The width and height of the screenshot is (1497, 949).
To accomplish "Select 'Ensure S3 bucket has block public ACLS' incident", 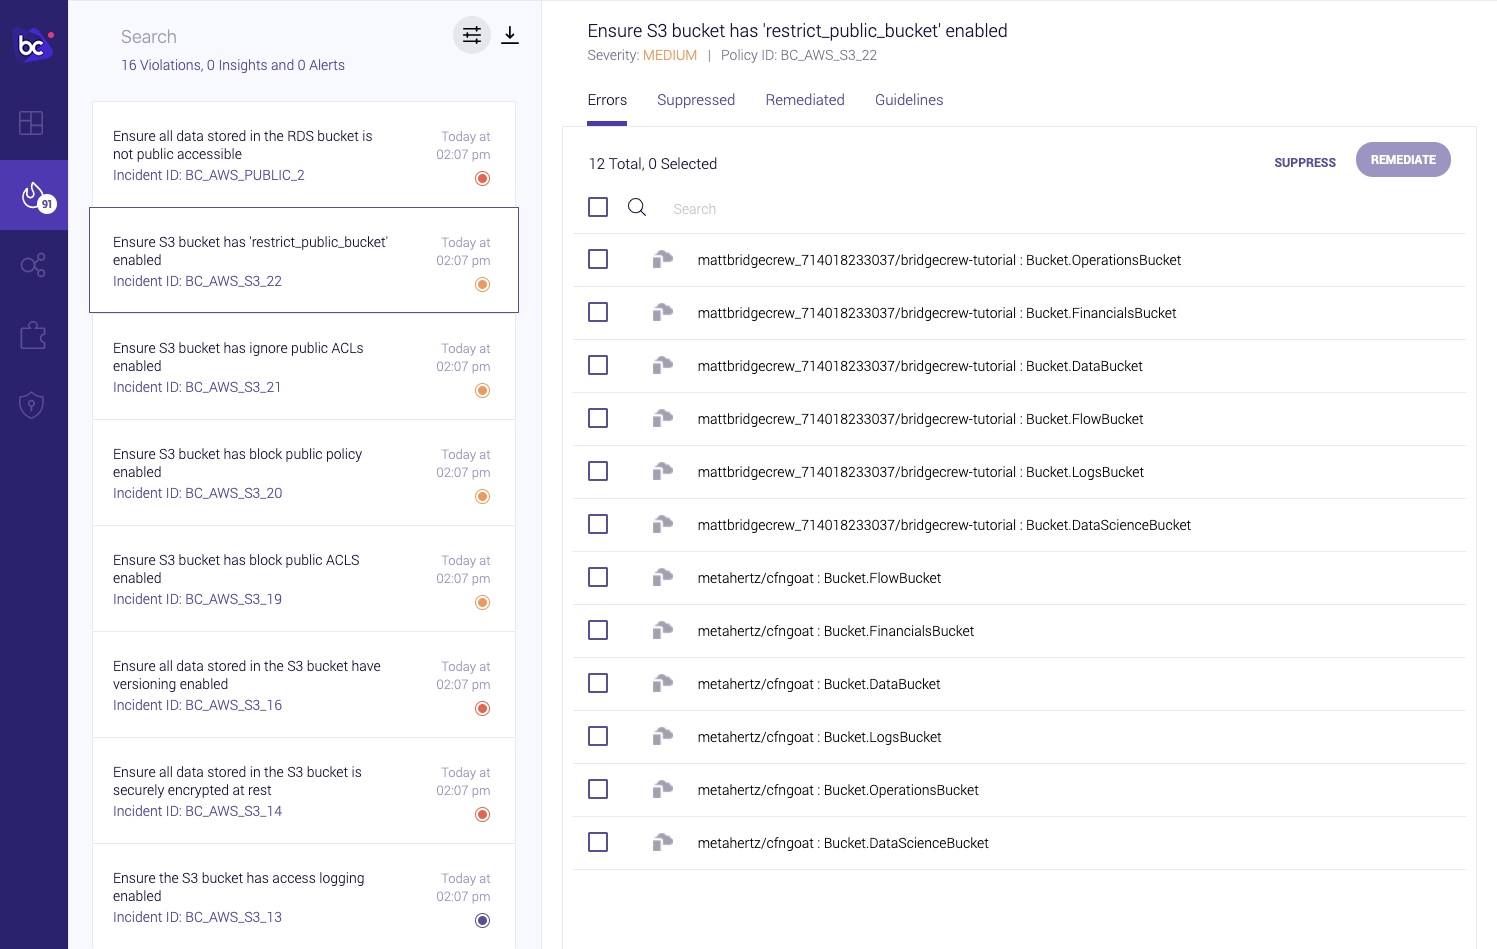I will 304,579.
